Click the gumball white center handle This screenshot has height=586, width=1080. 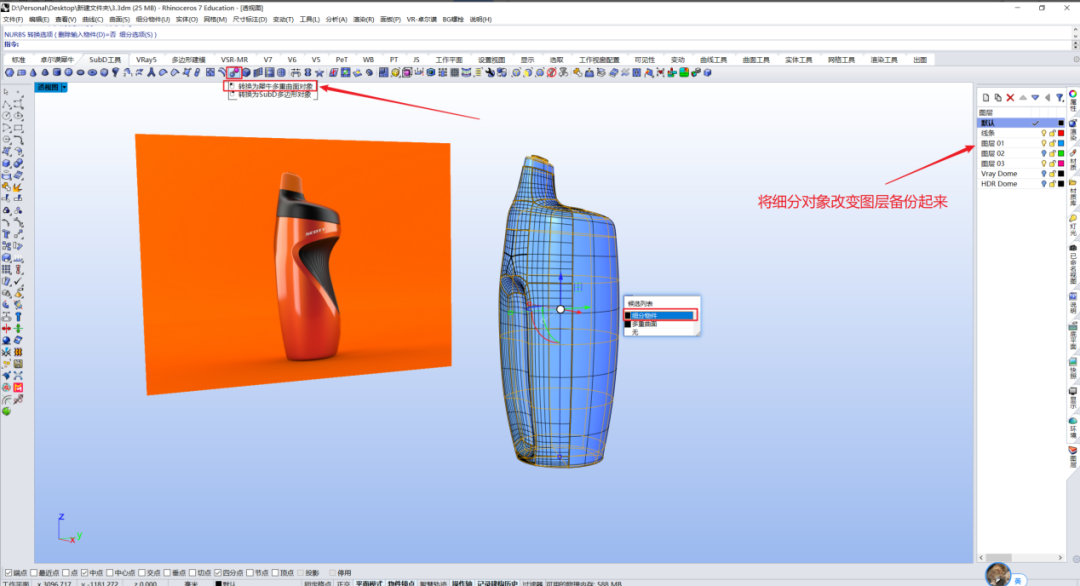point(561,309)
